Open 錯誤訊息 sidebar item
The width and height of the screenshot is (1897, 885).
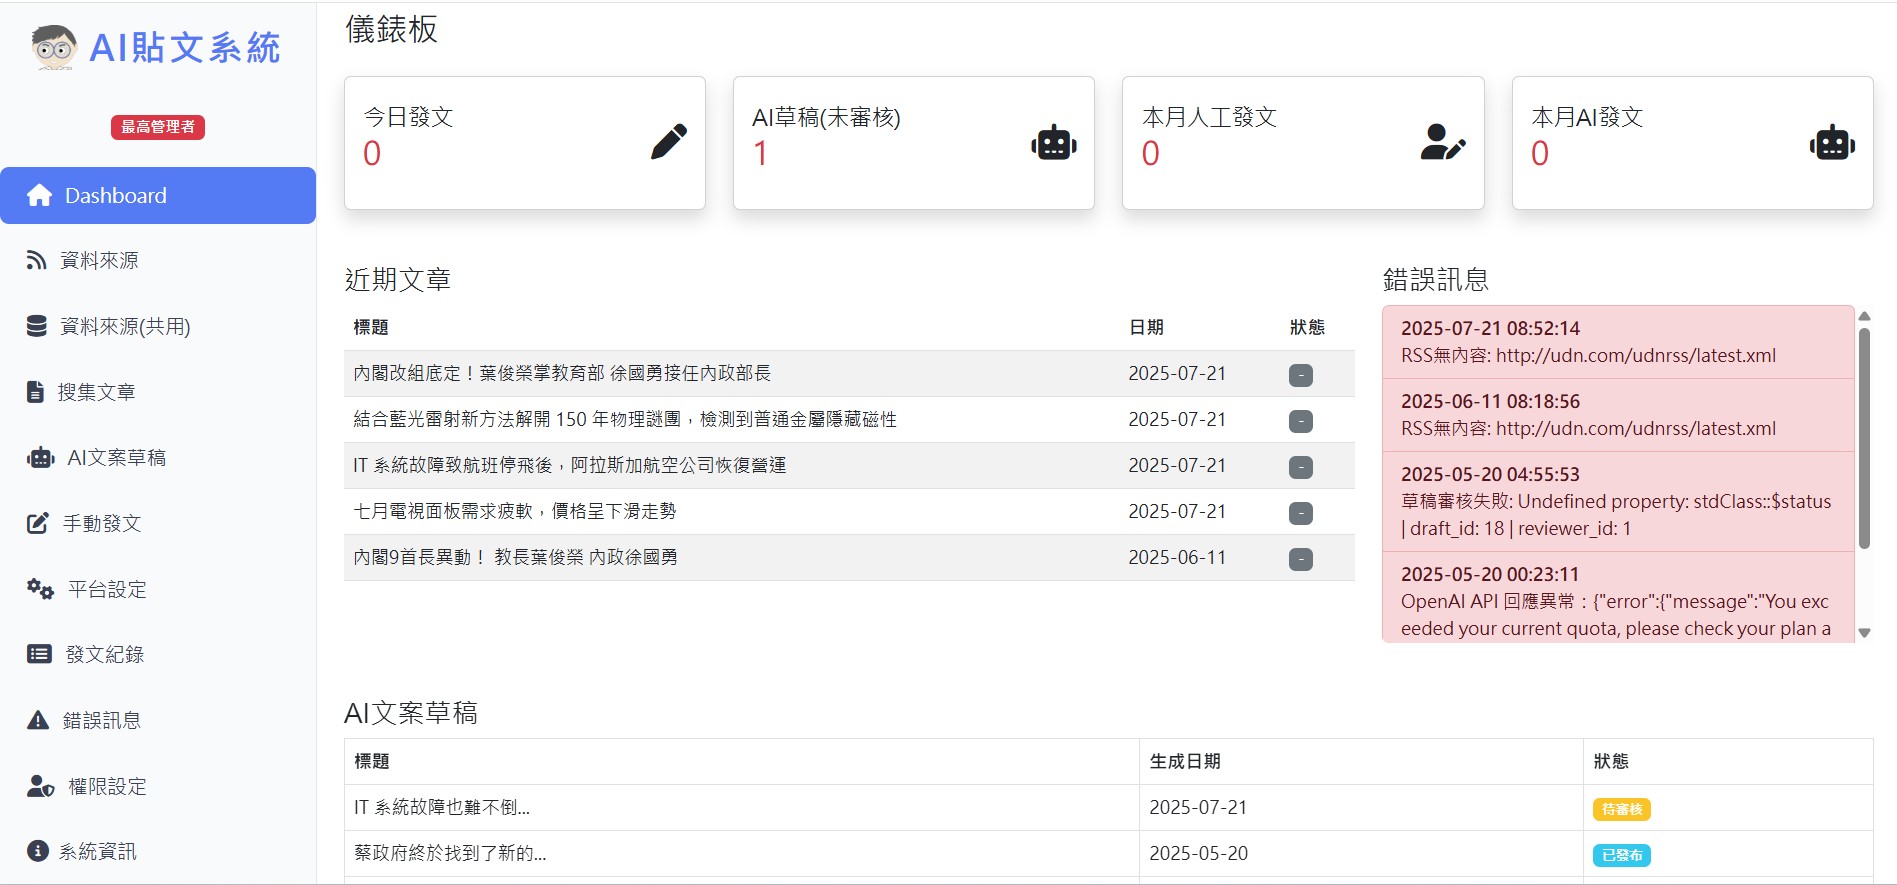pos(158,720)
